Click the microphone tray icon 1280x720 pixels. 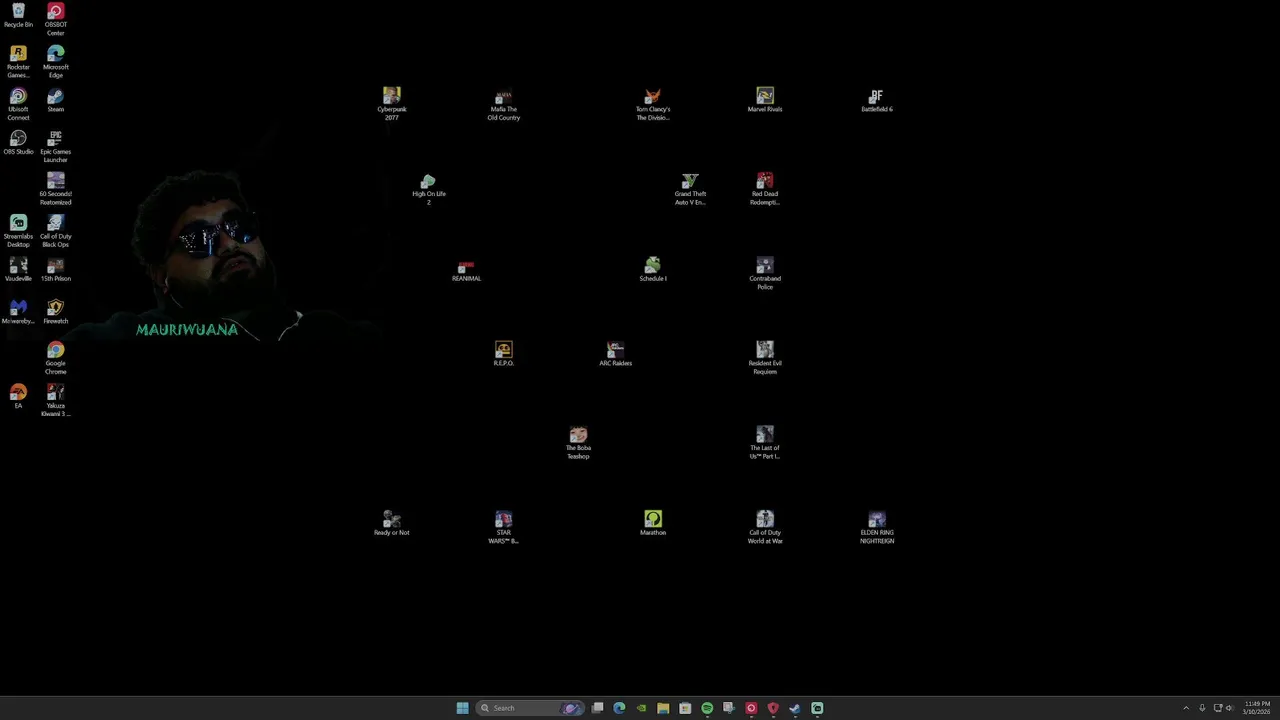tap(1202, 708)
